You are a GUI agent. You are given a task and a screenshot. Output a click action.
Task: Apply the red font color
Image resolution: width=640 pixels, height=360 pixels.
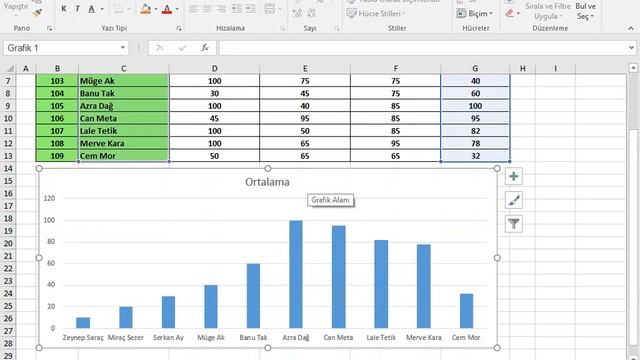tap(167, 9)
